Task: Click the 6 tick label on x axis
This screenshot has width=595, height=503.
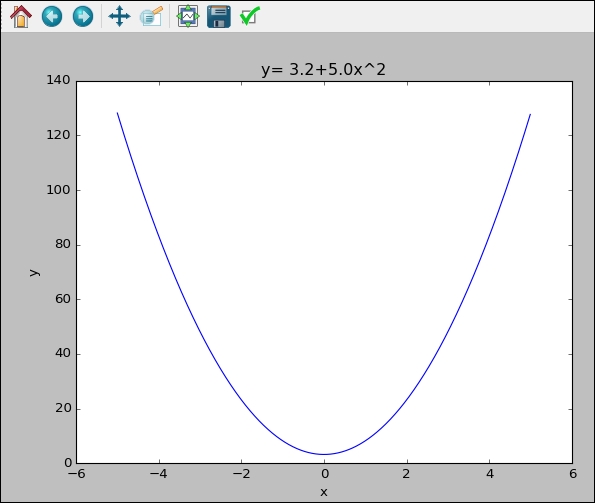Action: pos(573,474)
